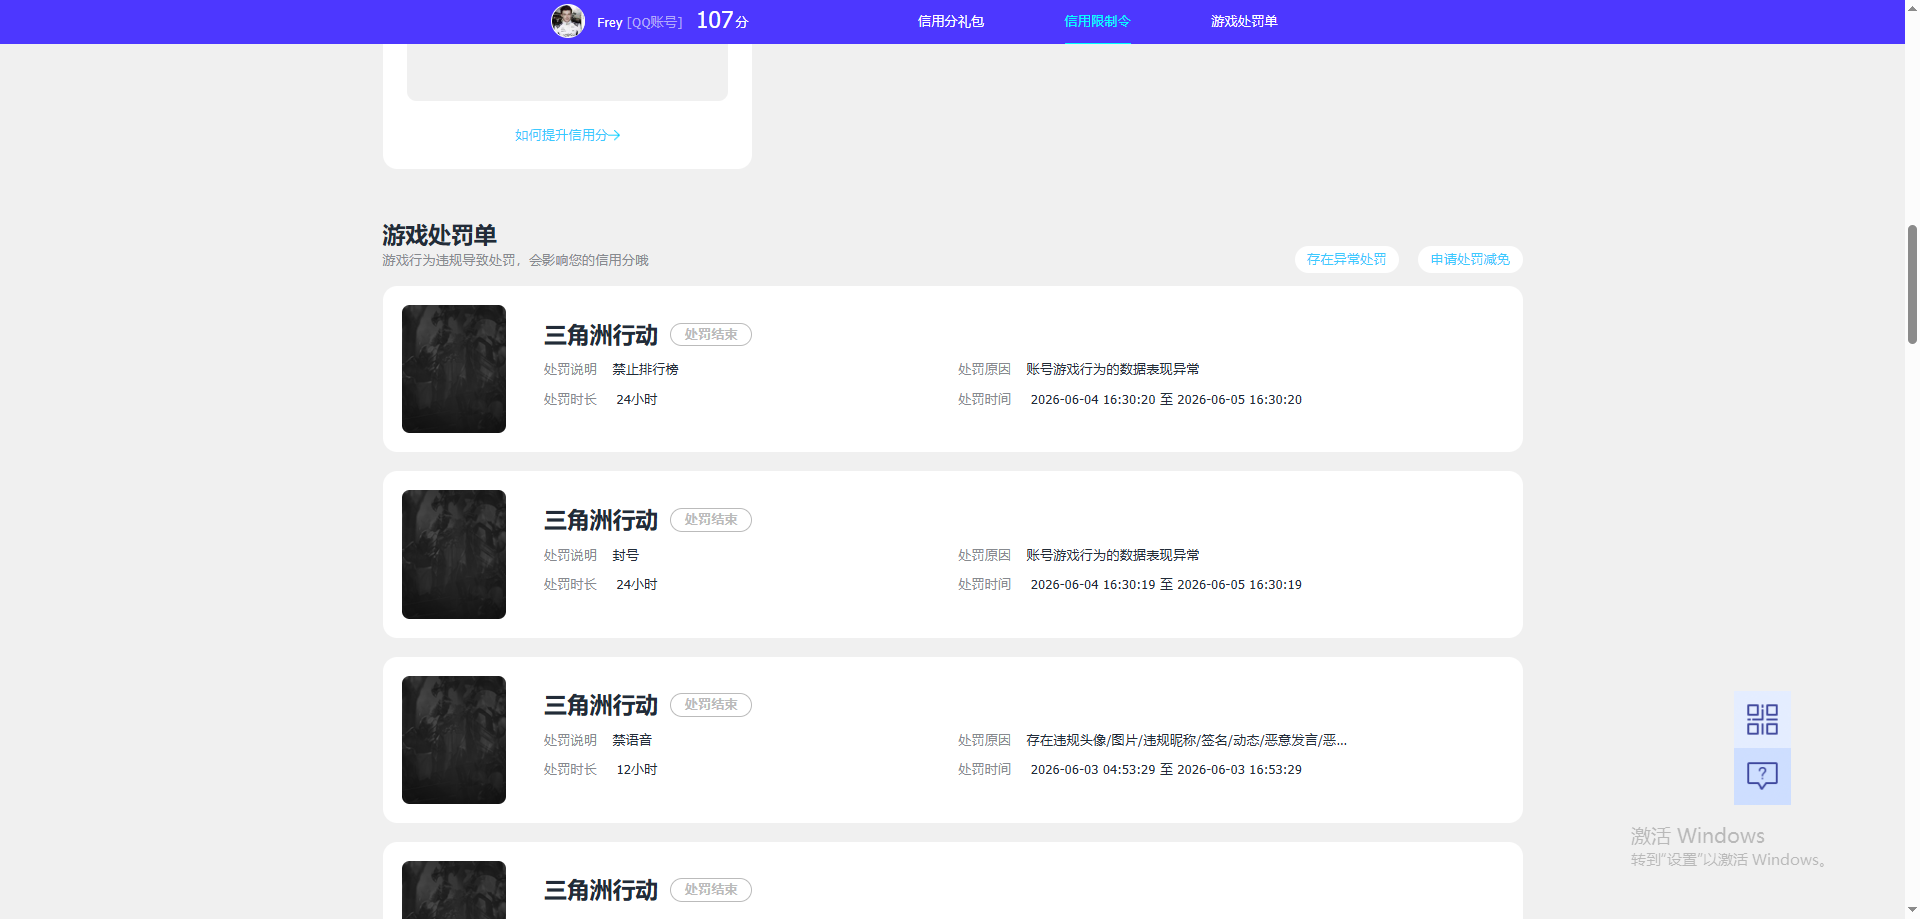The image size is (1920, 919).
Task: Click the 如何提升信用分 link
Action: coord(567,135)
